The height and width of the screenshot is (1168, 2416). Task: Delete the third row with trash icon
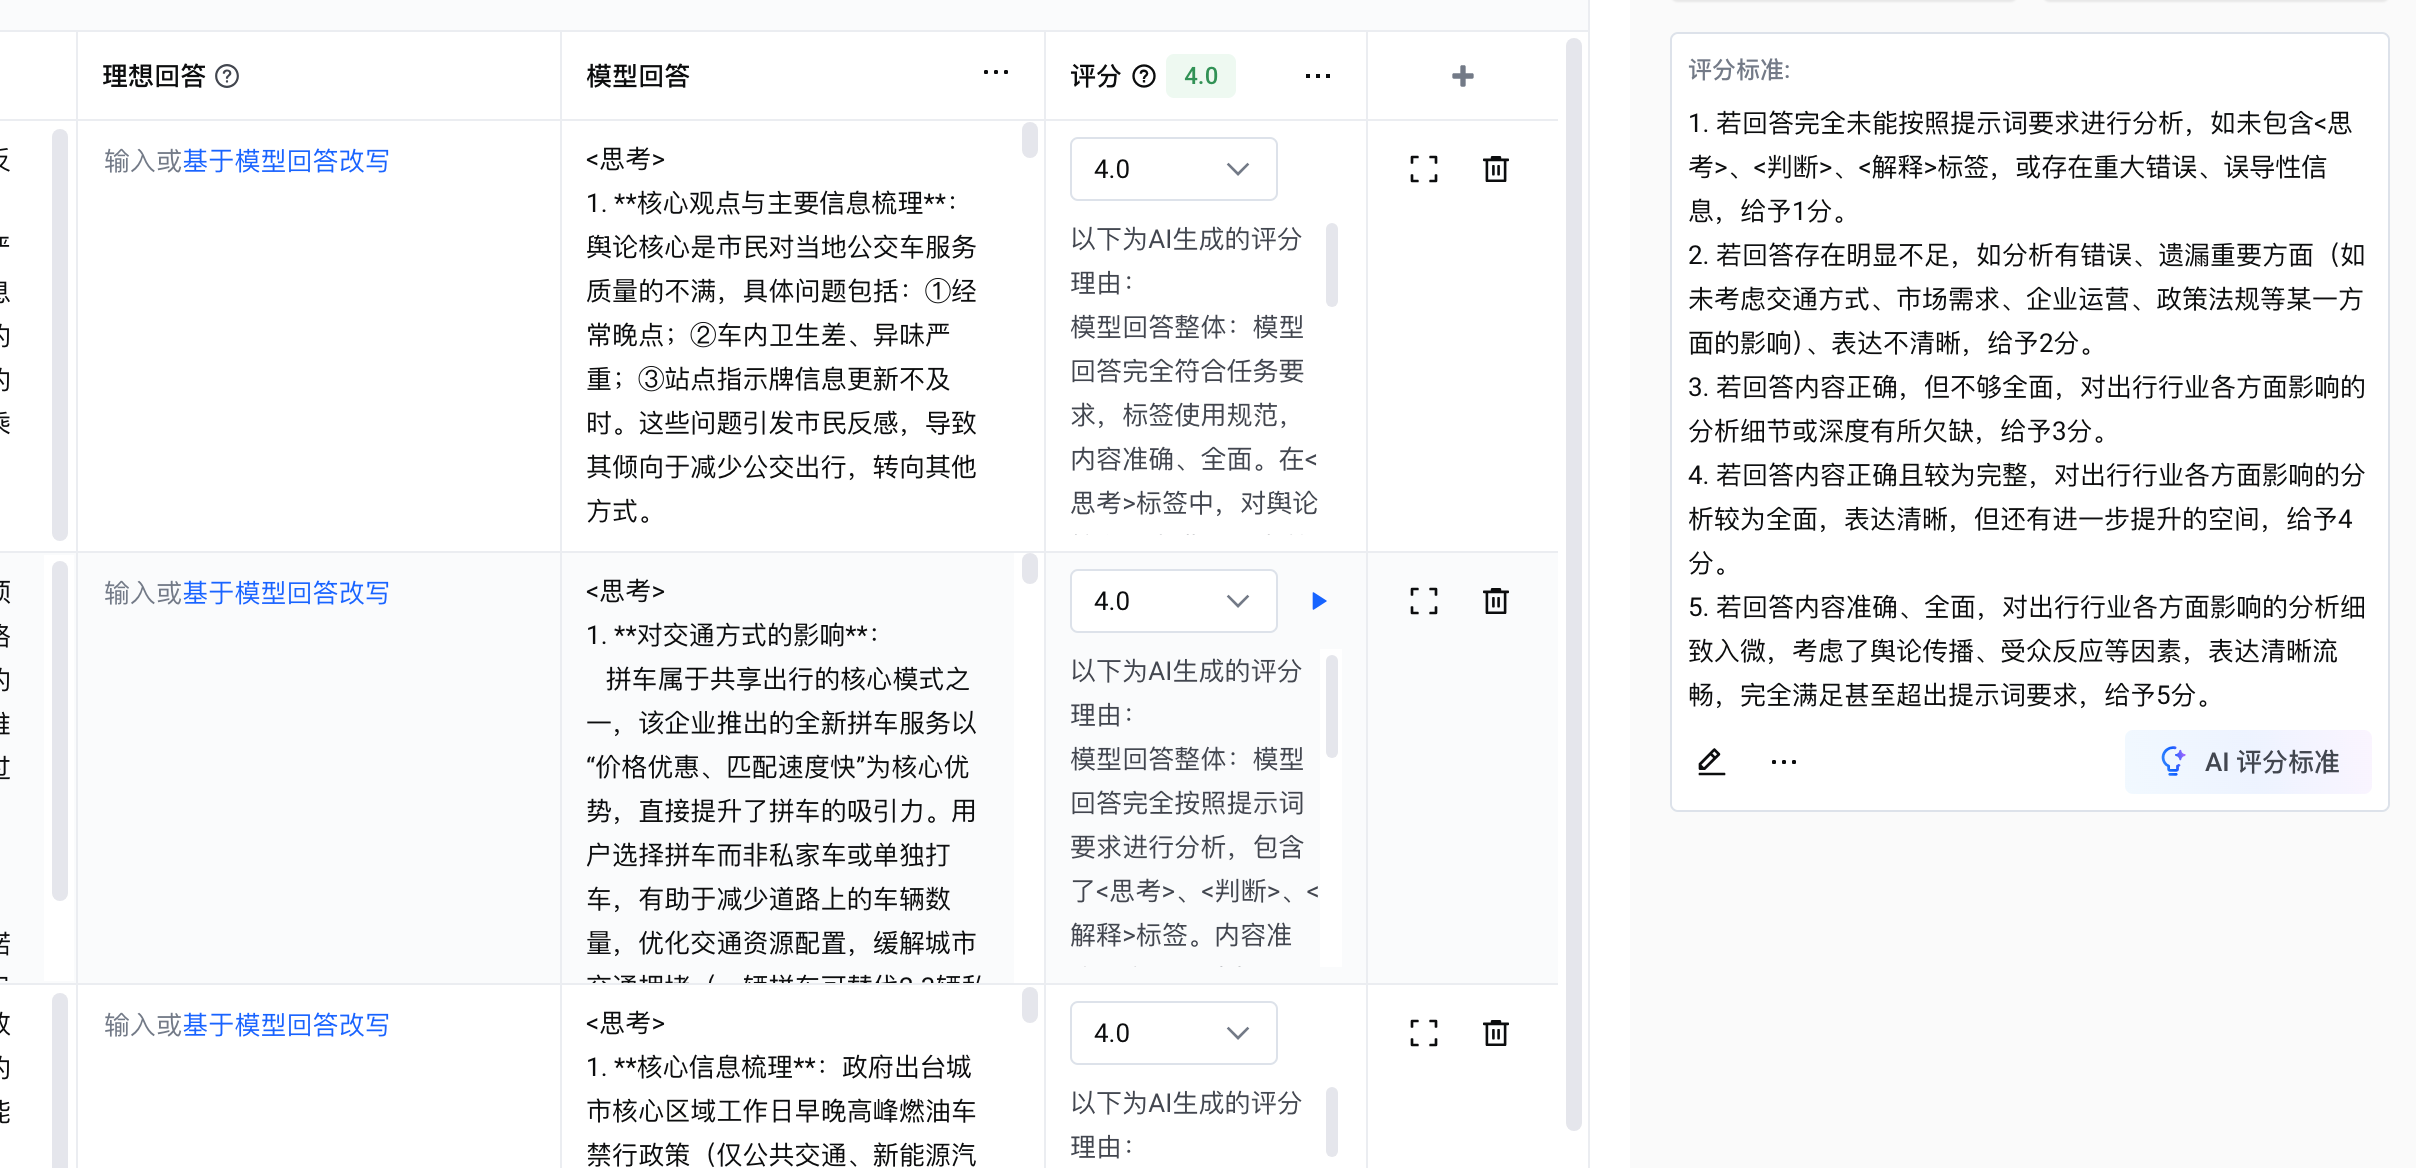tap(1495, 1033)
